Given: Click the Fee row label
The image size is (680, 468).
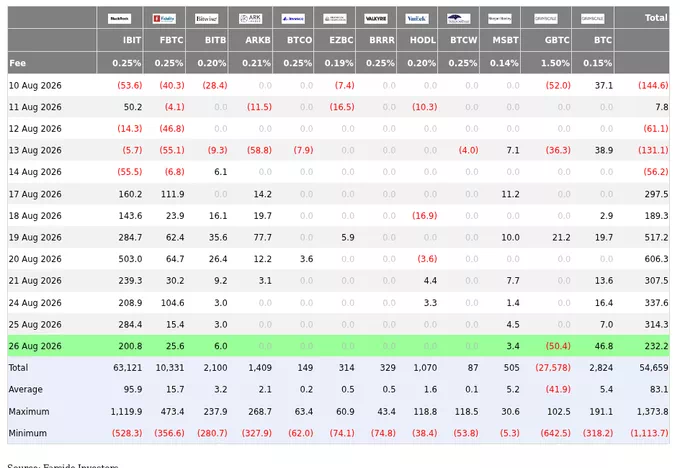Looking at the screenshot, I should tap(17, 63).
